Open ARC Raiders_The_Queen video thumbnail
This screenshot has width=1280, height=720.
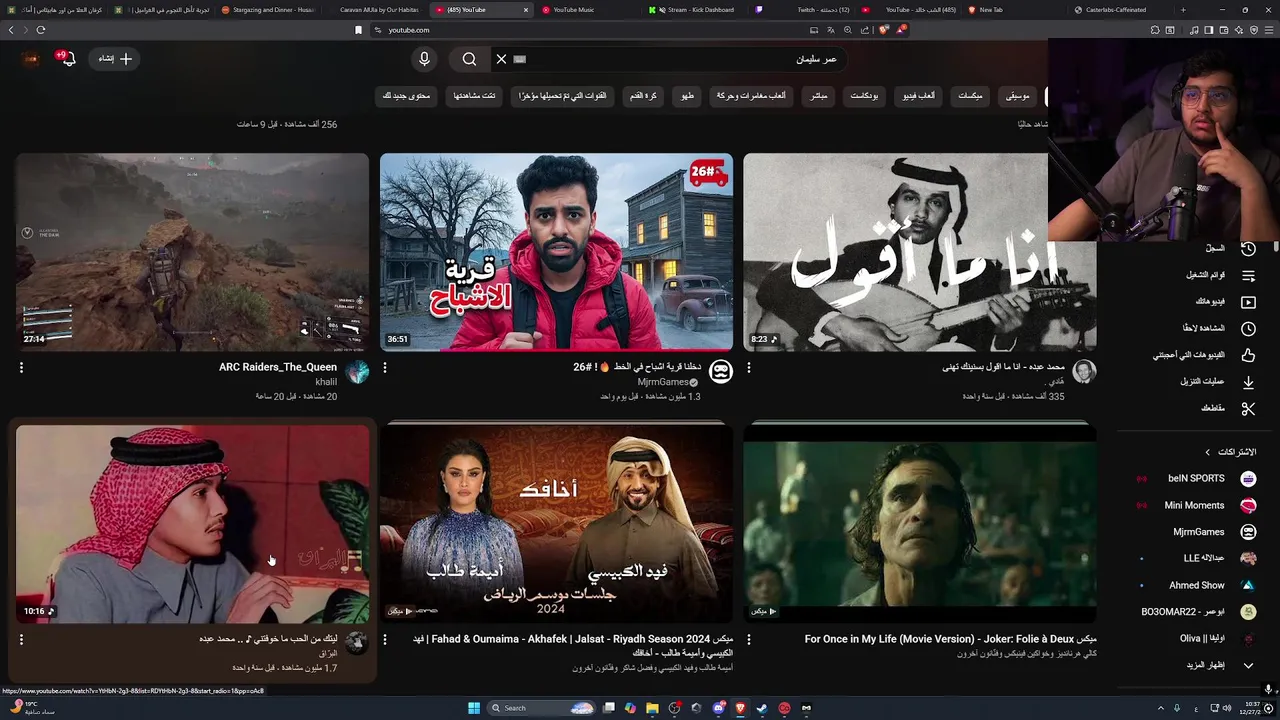(x=192, y=252)
